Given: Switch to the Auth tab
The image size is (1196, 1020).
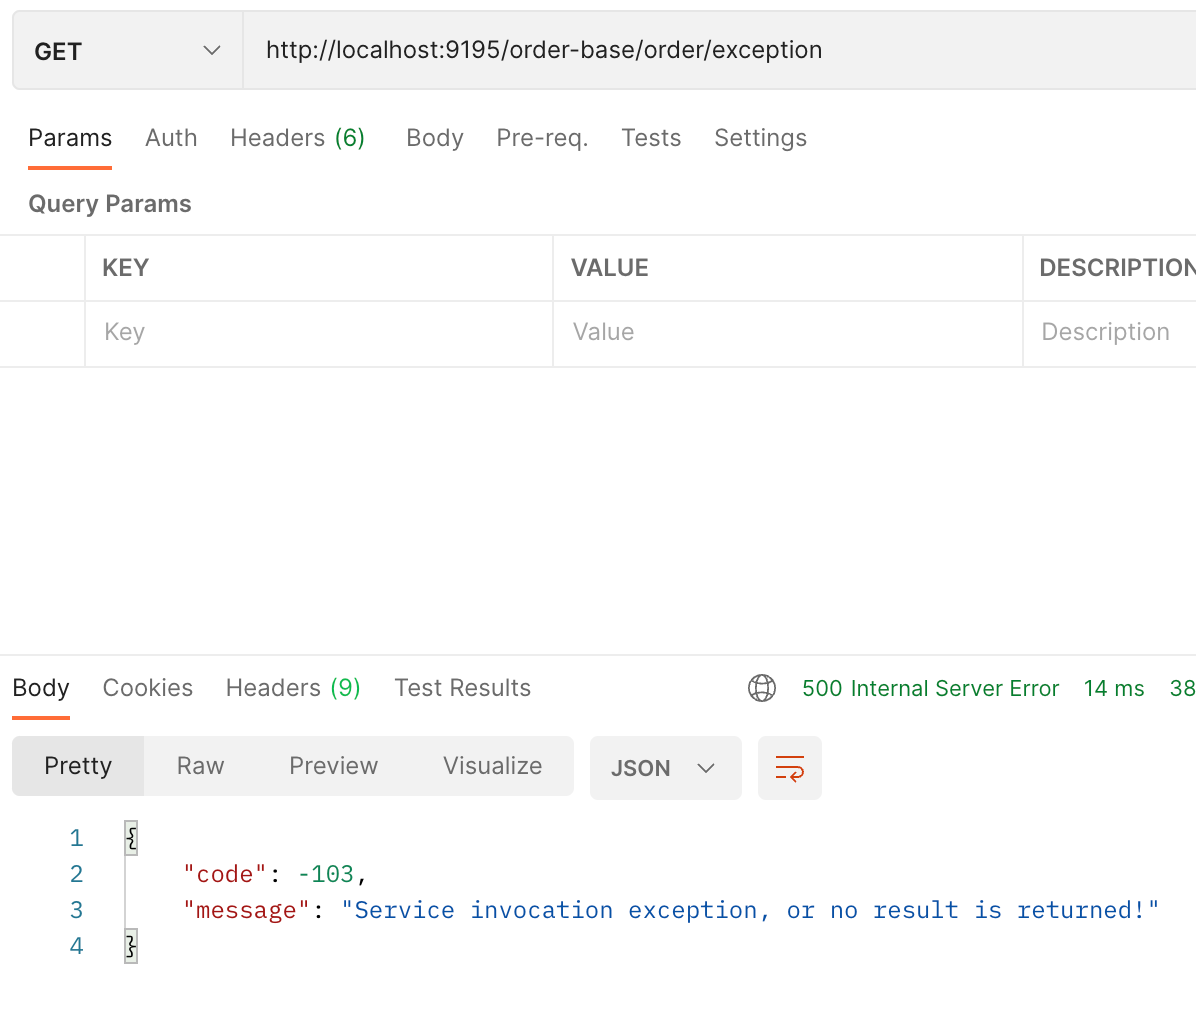Looking at the screenshot, I should [x=171, y=138].
